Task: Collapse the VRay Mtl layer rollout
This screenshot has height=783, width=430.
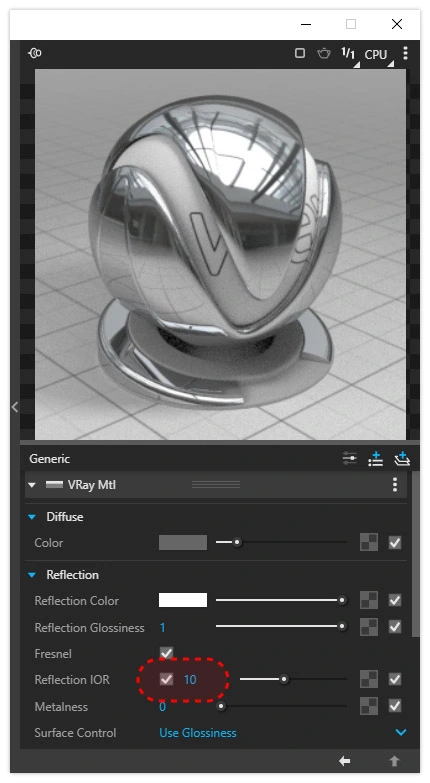Action: pyautogui.click(x=32, y=485)
